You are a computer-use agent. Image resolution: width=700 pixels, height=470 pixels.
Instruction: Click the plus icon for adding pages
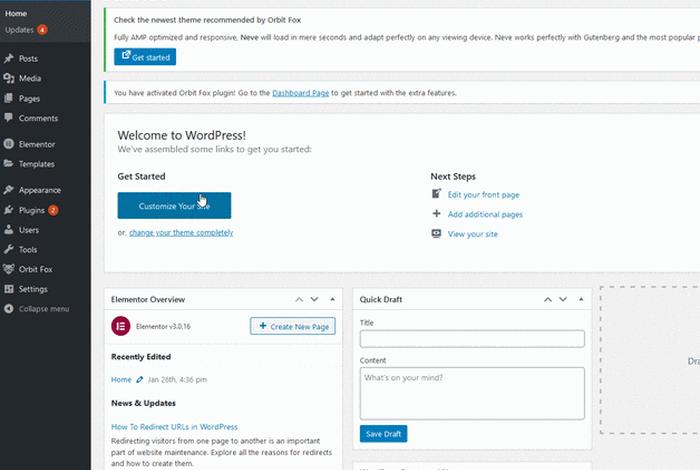pyautogui.click(x=436, y=213)
